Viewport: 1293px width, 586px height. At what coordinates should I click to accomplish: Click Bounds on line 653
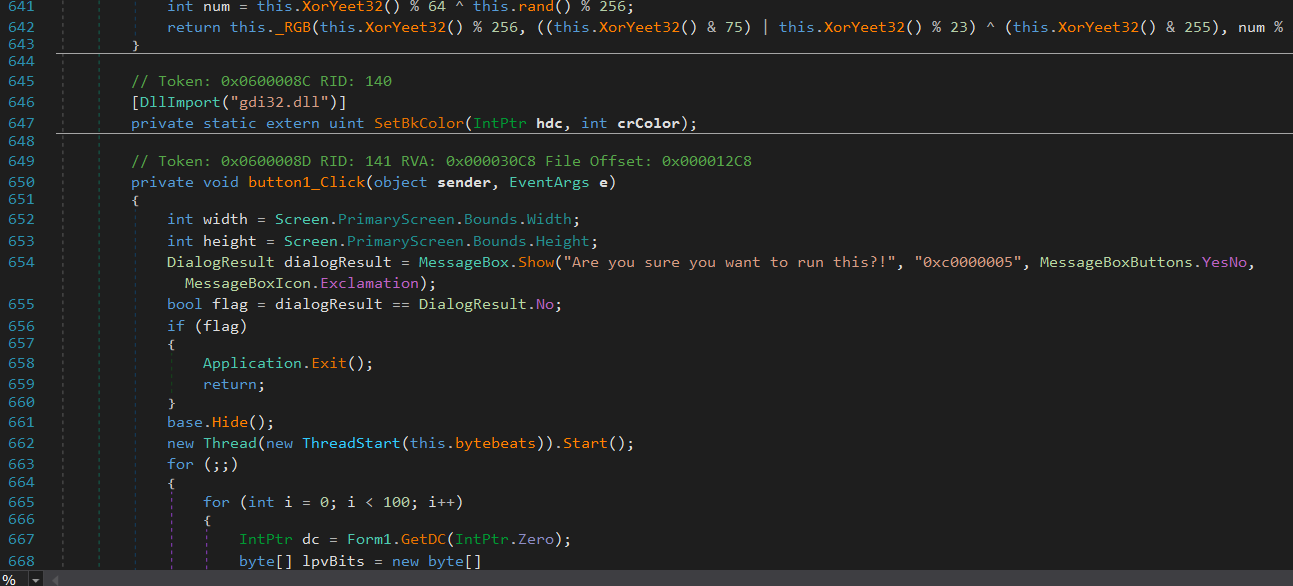(500, 241)
